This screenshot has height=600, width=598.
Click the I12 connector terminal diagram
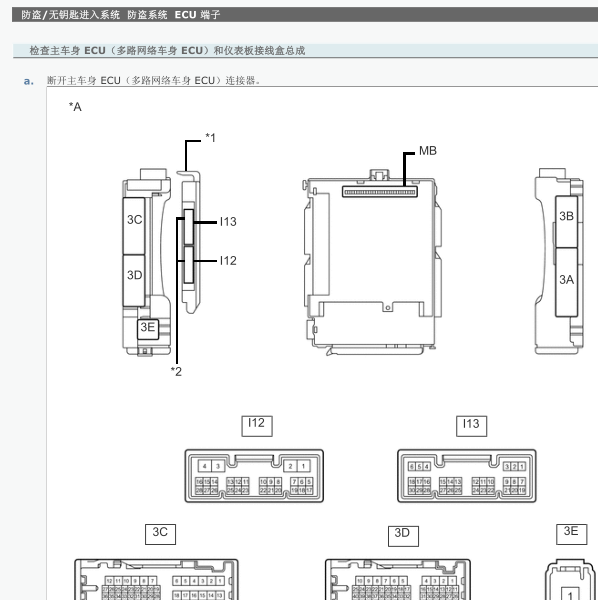254,476
